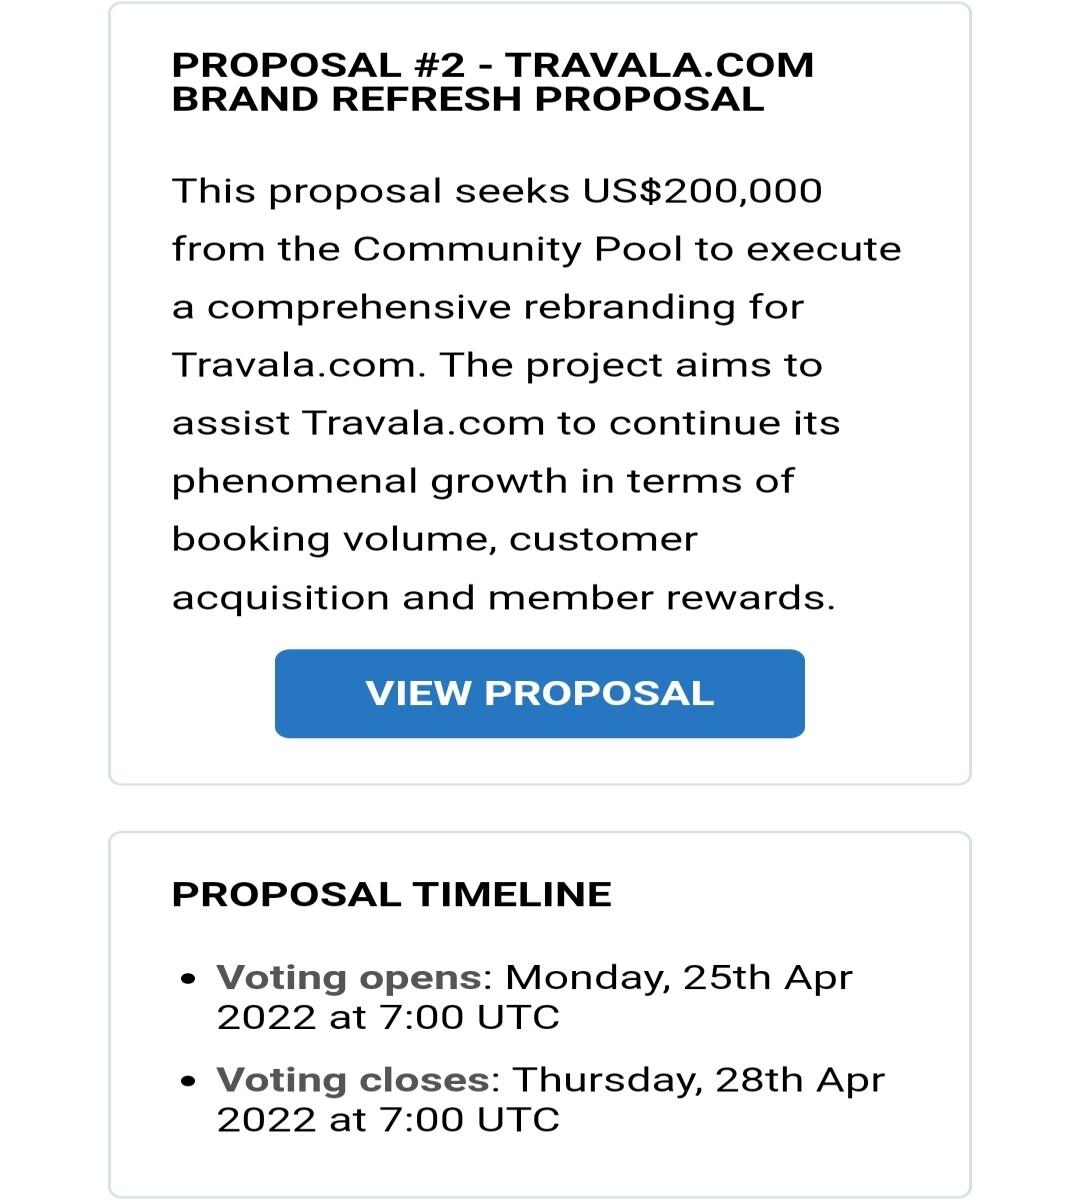Image resolution: width=1080 pixels, height=1200 pixels.
Task: Click '2022 at 7:00 UTC' under Voting opens
Action: [x=388, y=1018]
